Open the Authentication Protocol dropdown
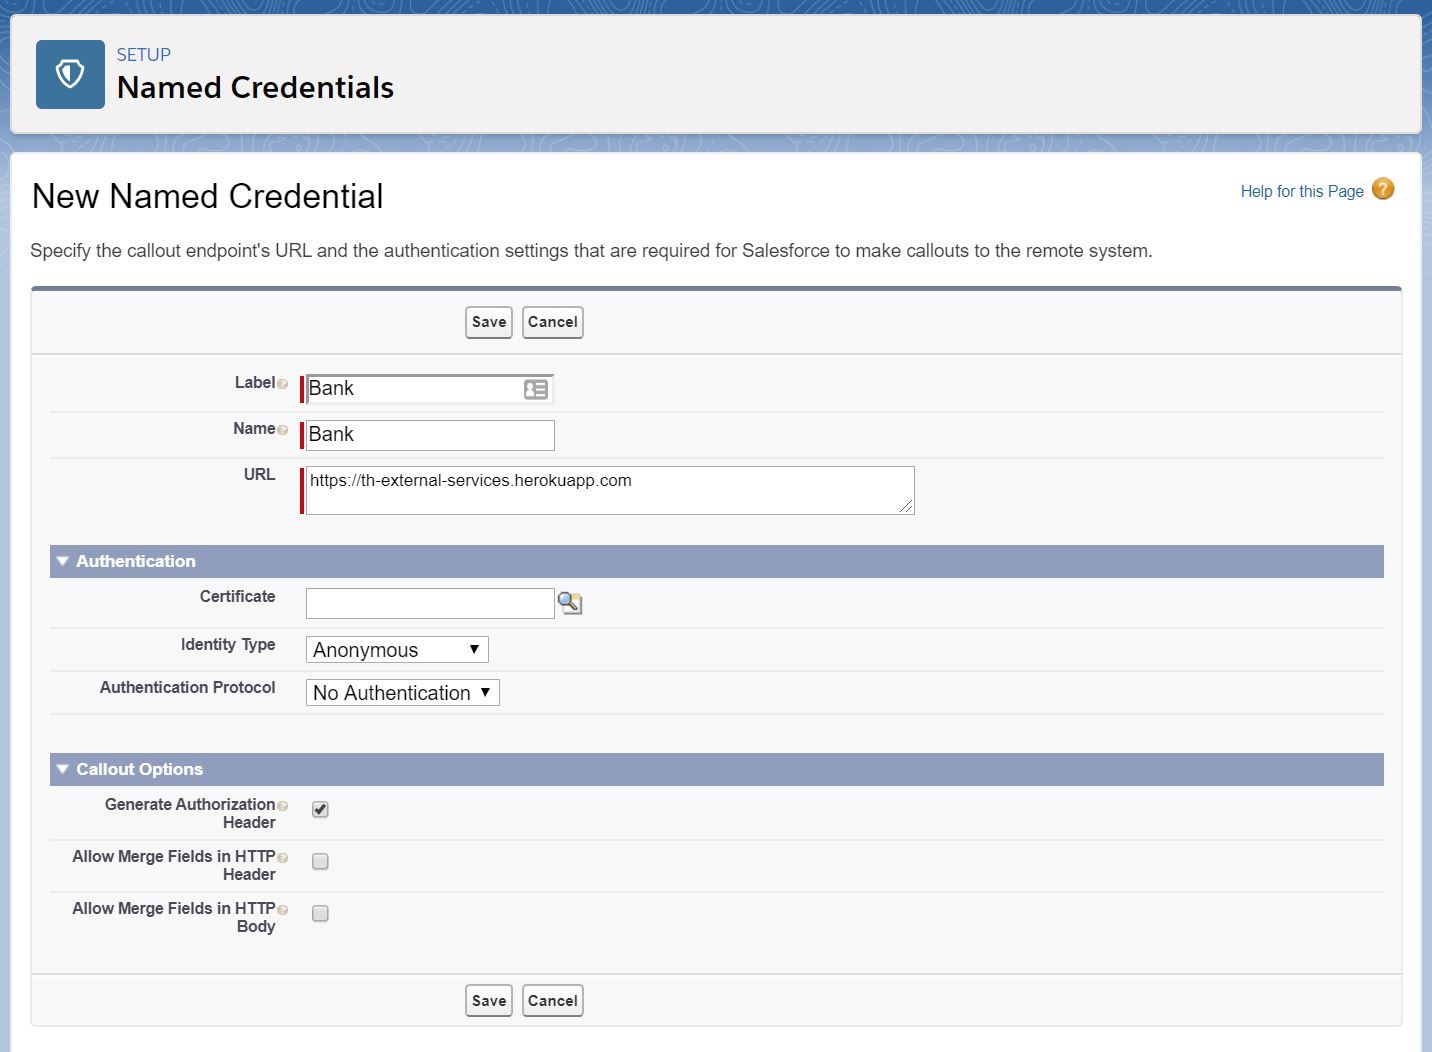The height and width of the screenshot is (1052, 1432). (402, 693)
